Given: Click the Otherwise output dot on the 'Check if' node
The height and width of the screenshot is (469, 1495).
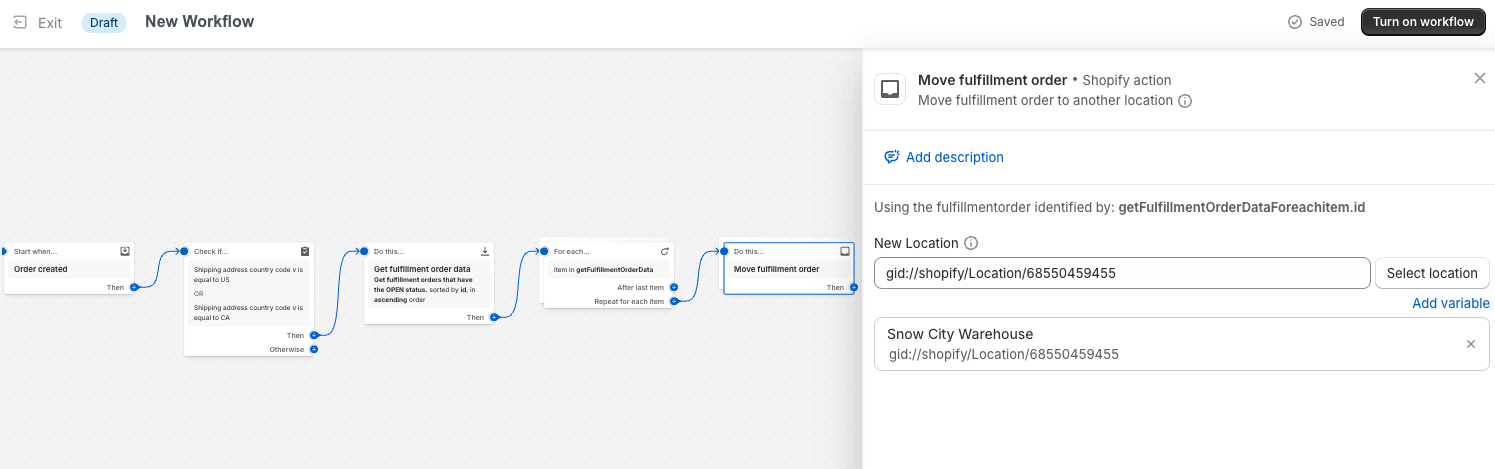Looking at the screenshot, I should [314, 349].
